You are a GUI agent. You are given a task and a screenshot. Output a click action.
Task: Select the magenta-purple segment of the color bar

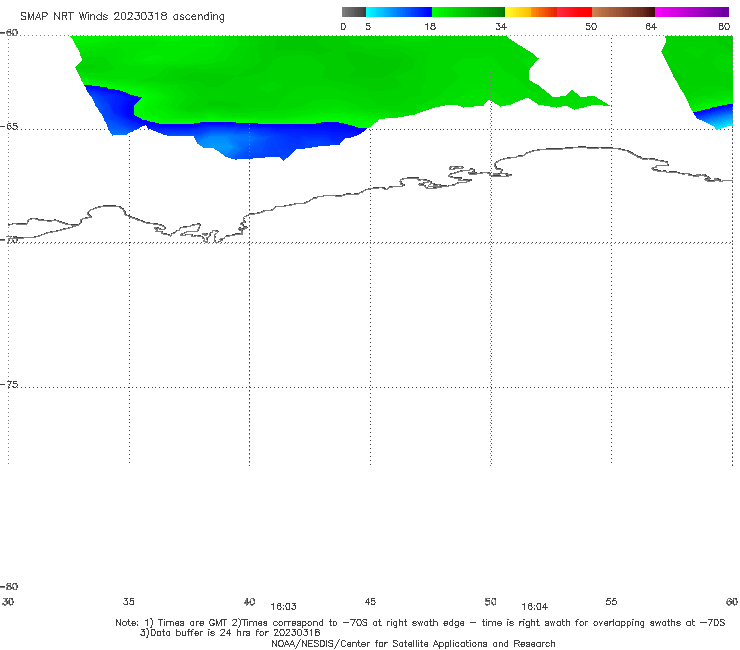click(692, 12)
